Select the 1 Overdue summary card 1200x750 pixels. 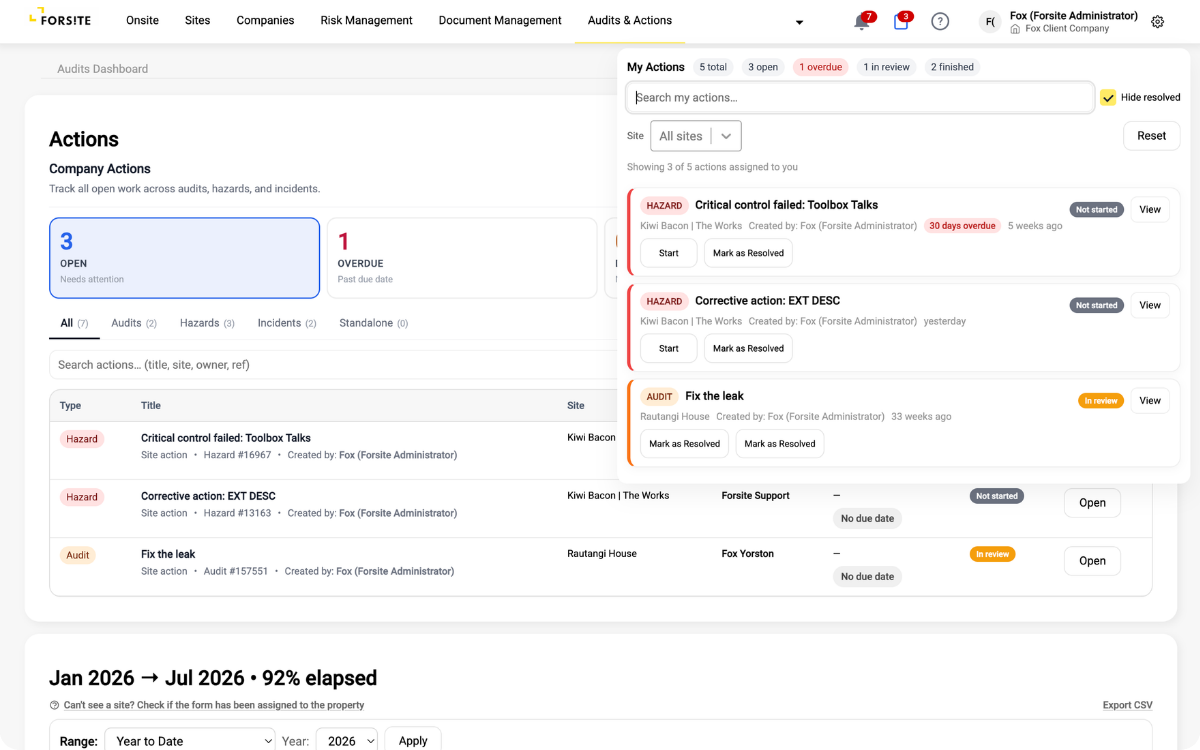(462, 258)
